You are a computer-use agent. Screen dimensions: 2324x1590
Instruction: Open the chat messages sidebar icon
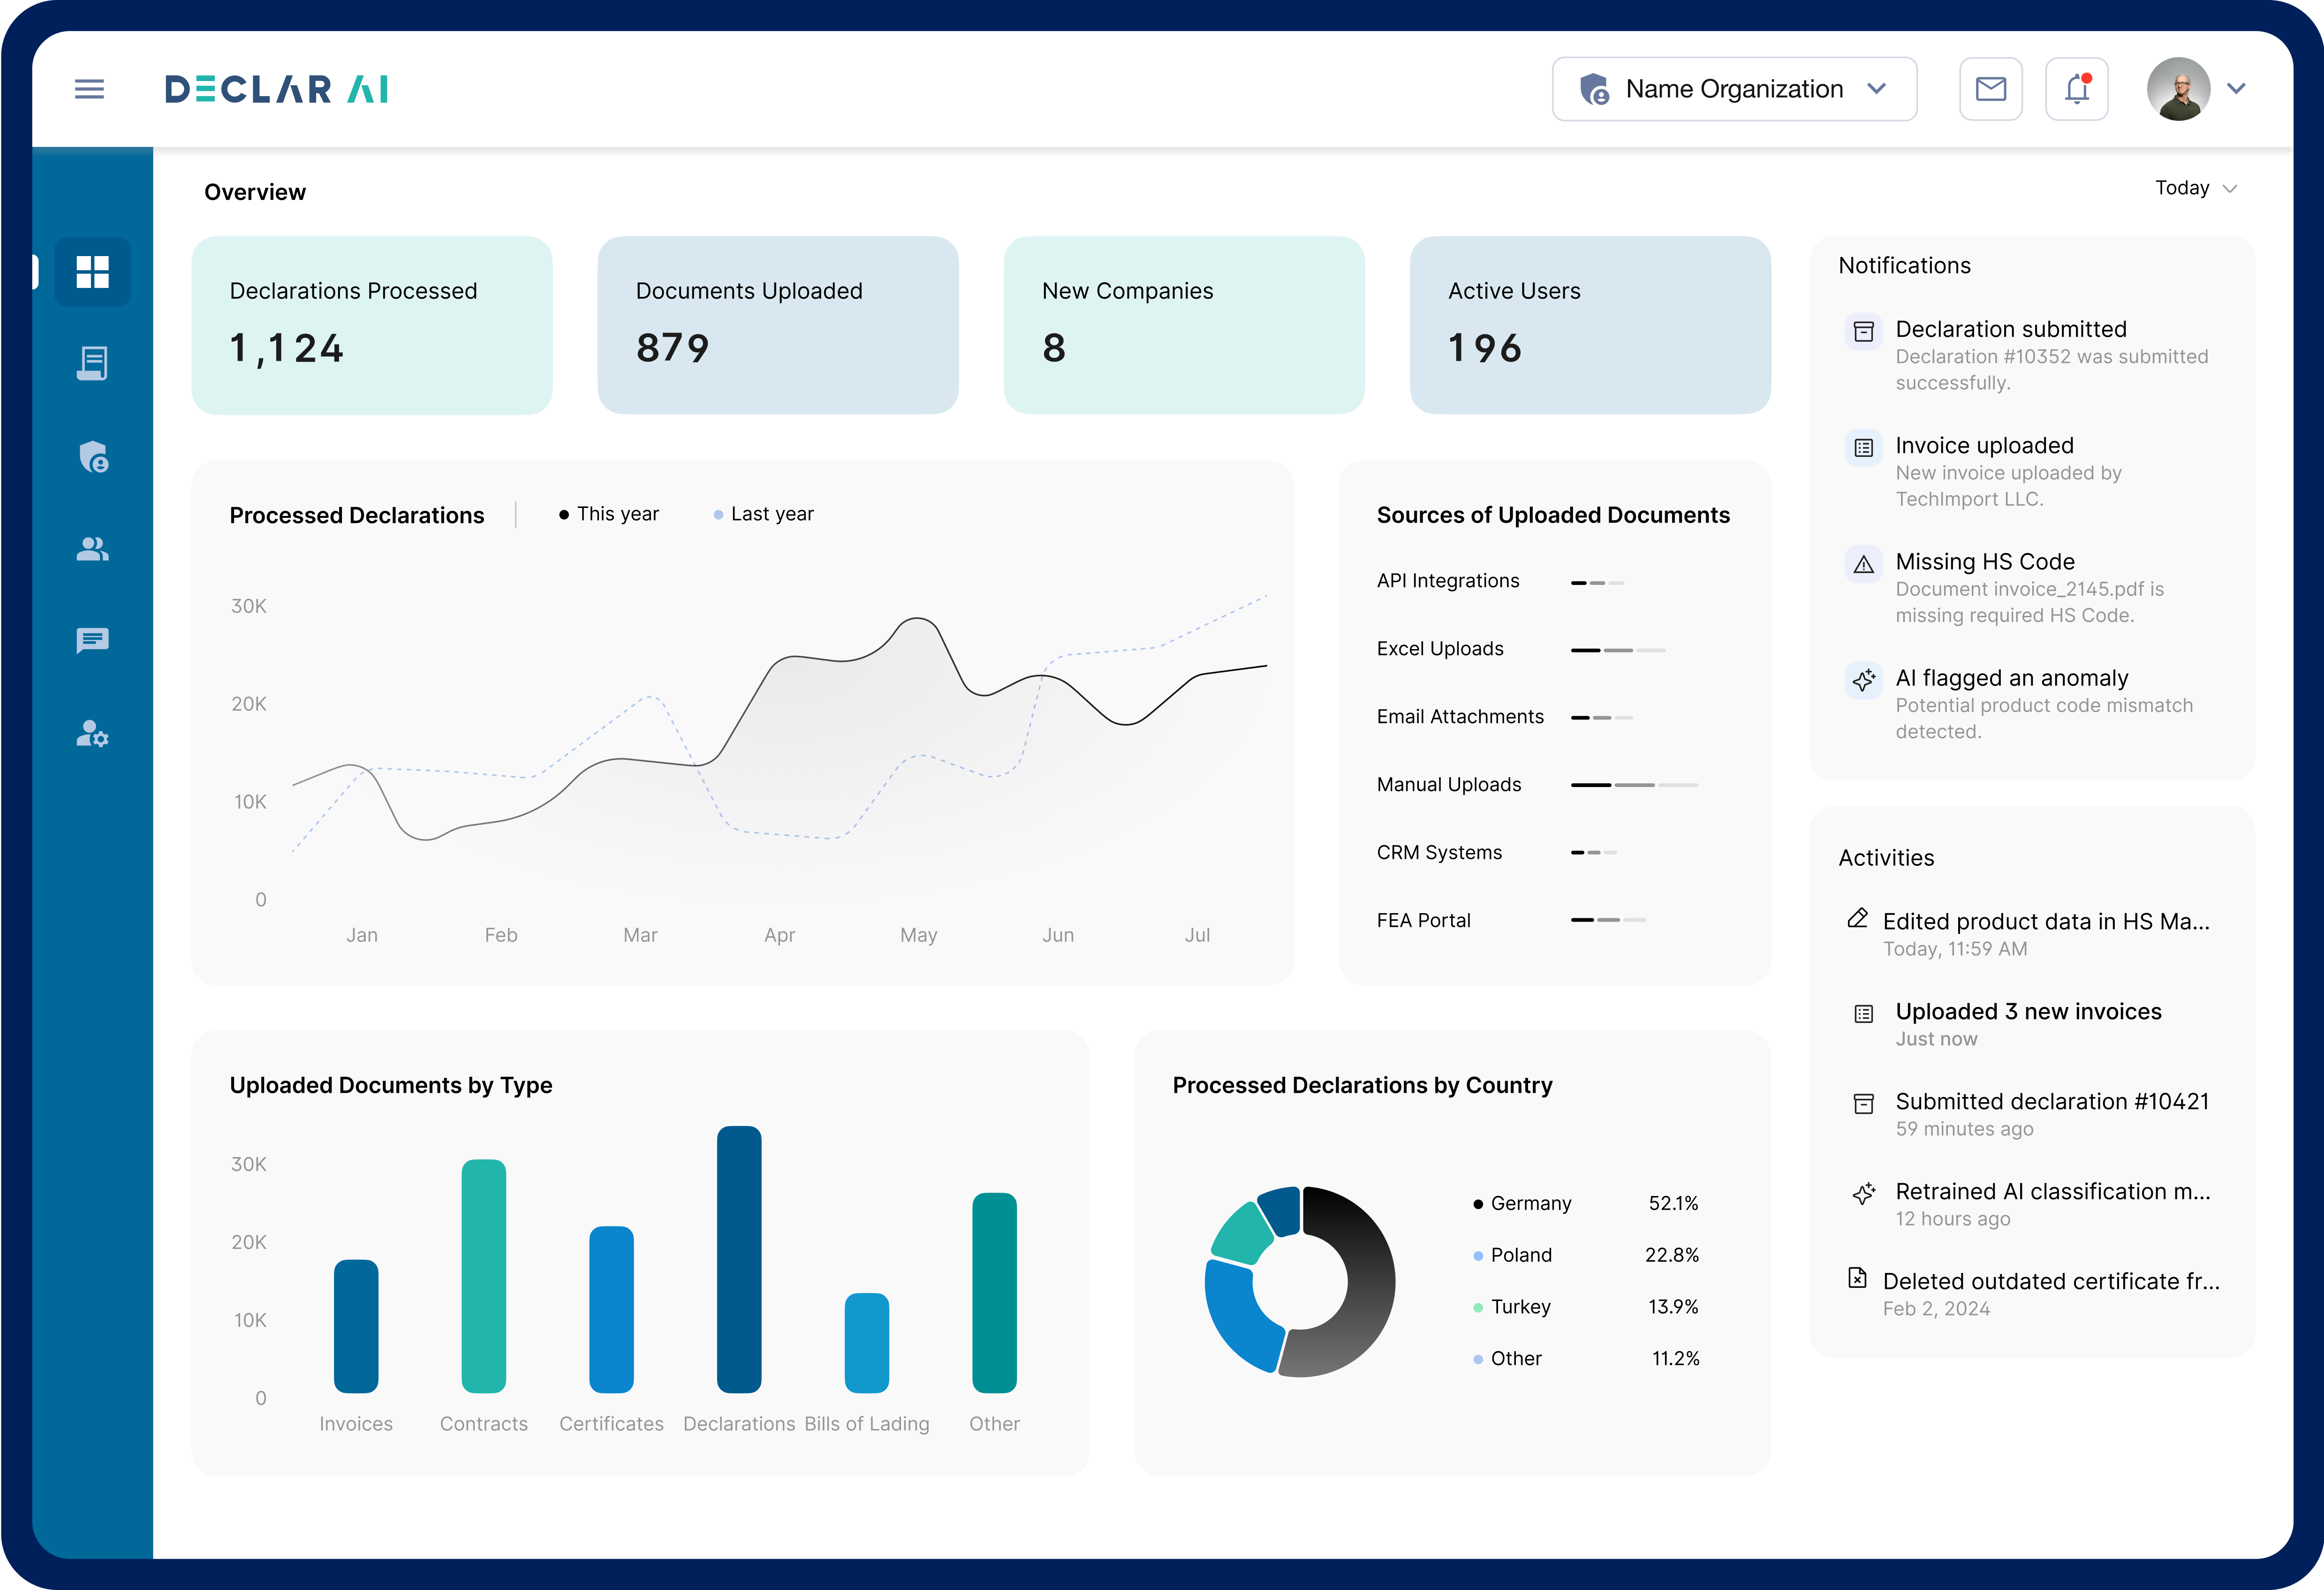pyautogui.click(x=92, y=640)
